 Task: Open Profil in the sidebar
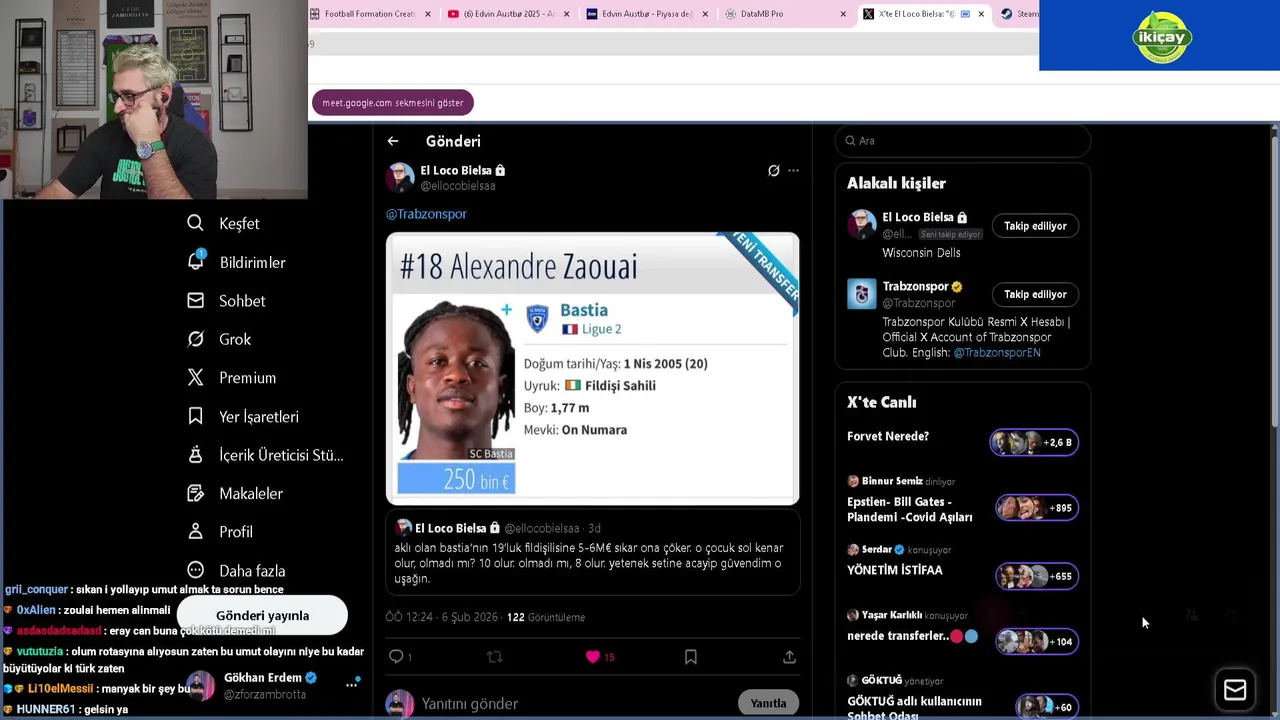219,532
